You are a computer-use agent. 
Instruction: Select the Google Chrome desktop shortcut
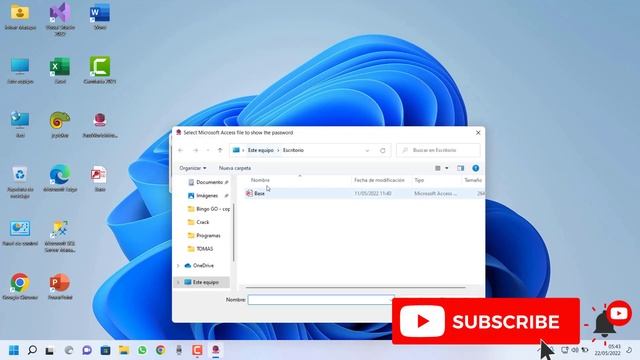pyautogui.click(x=20, y=287)
